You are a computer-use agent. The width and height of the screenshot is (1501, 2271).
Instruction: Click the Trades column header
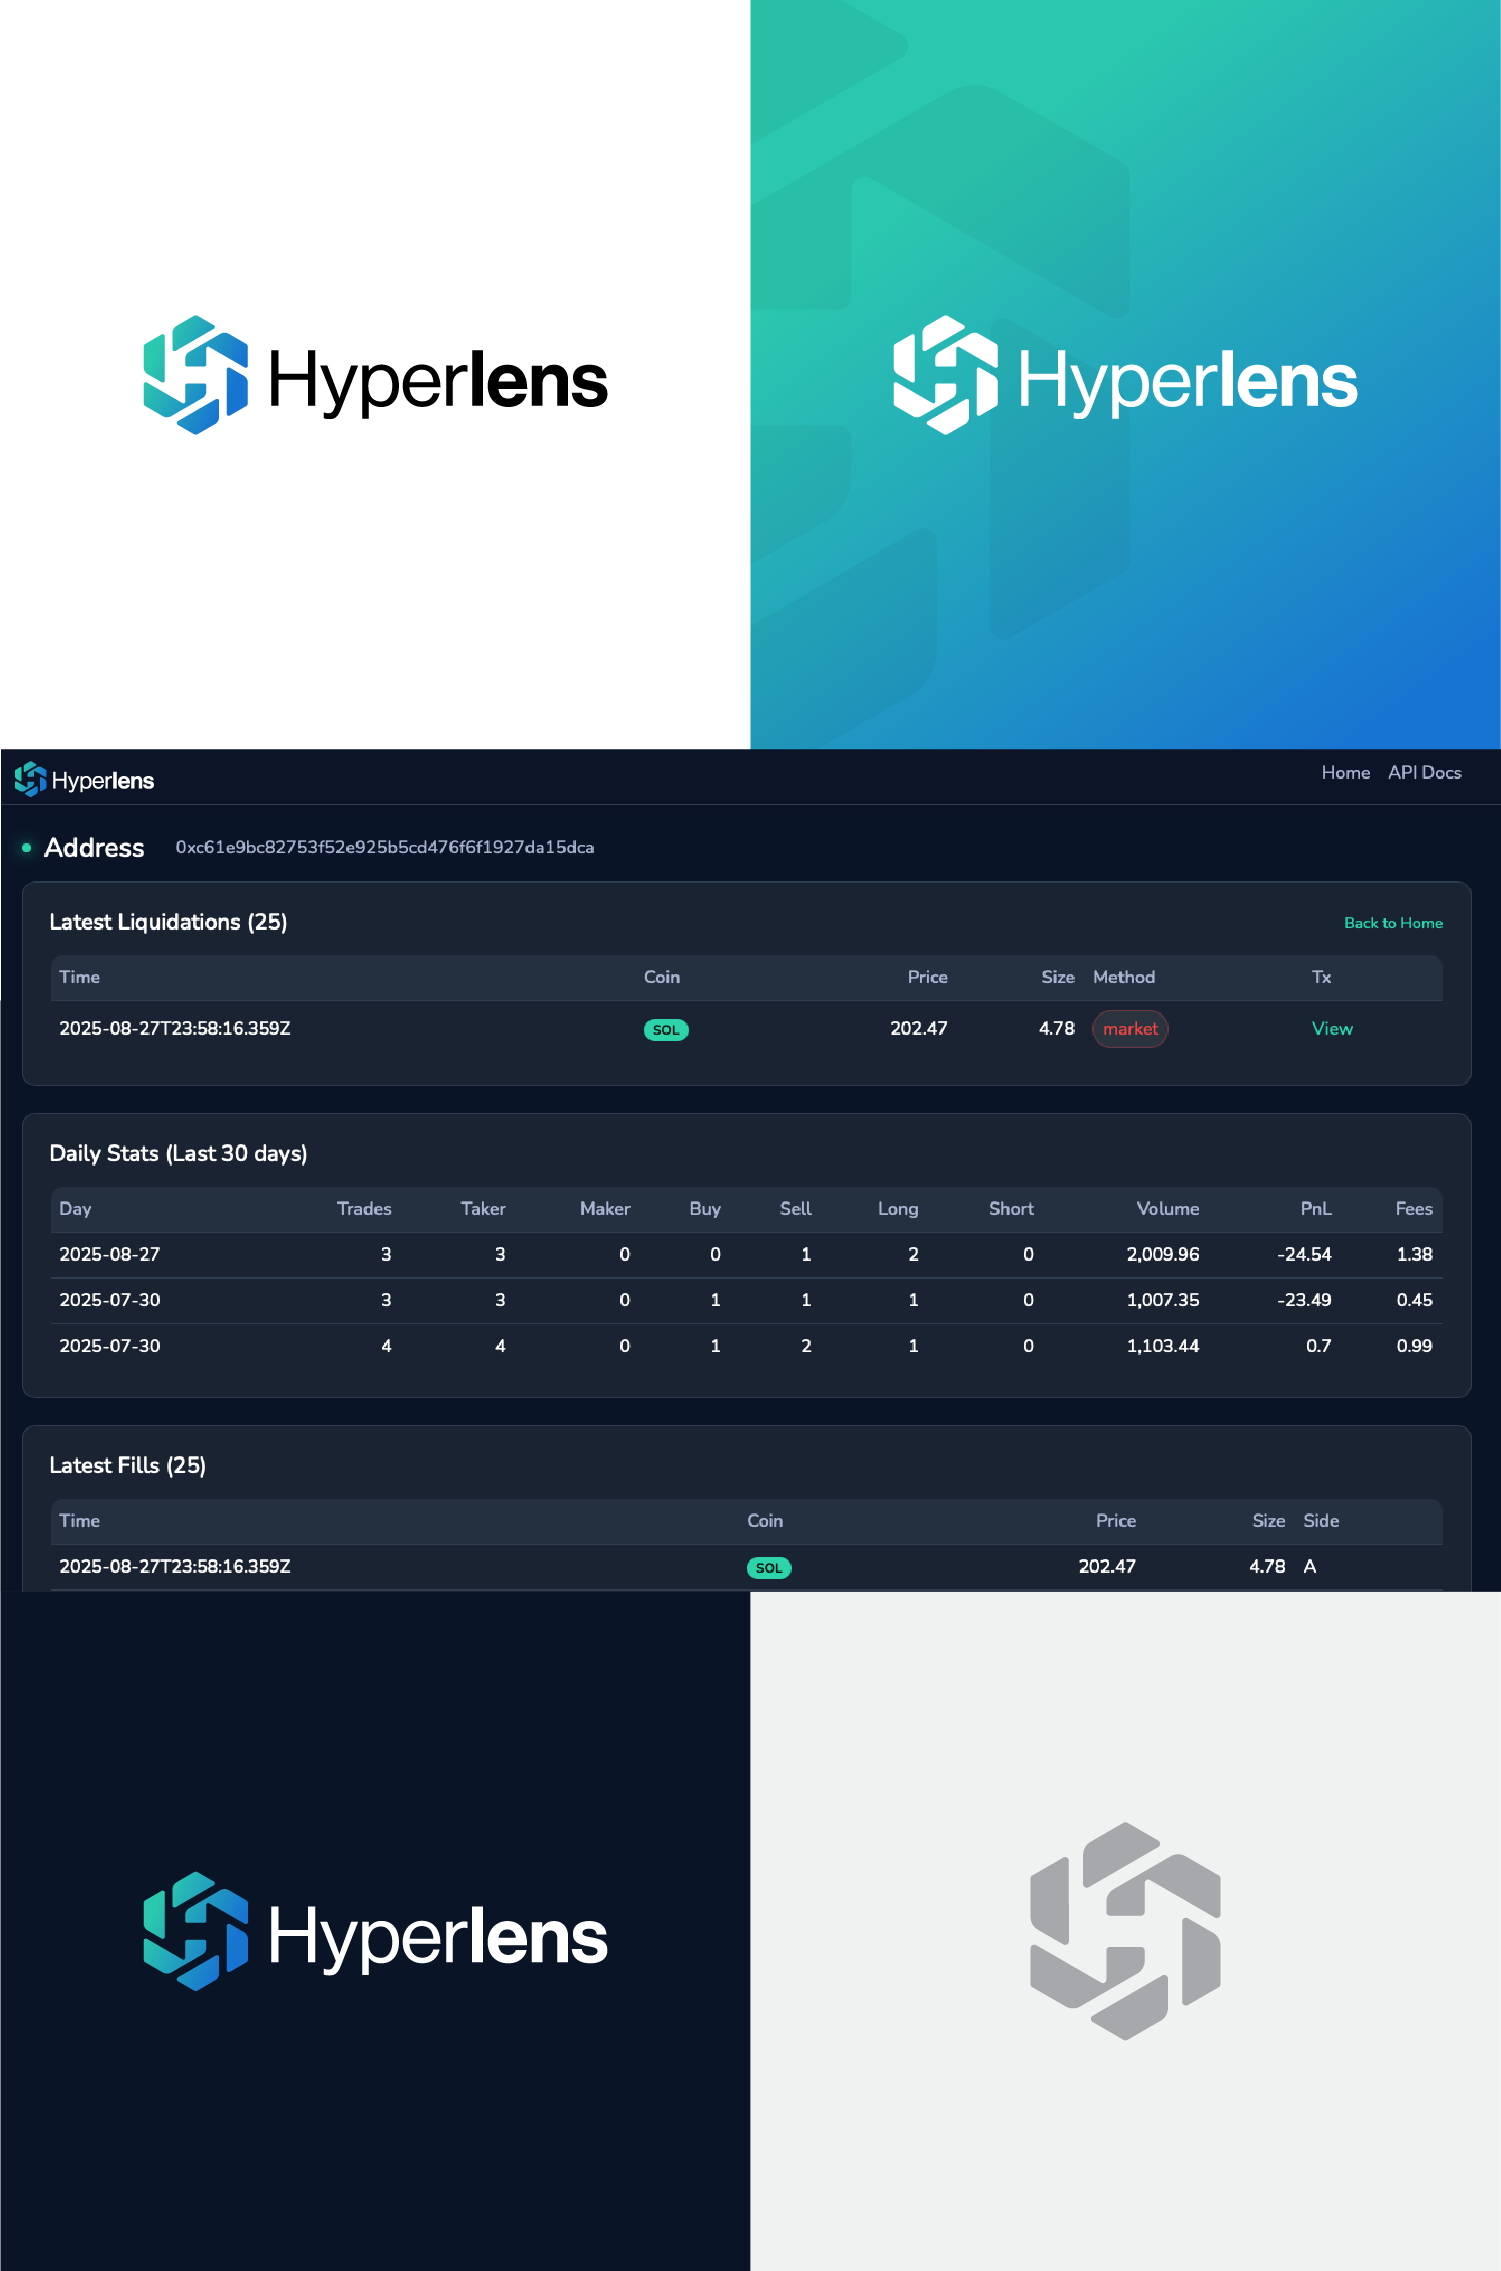(x=364, y=1209)
